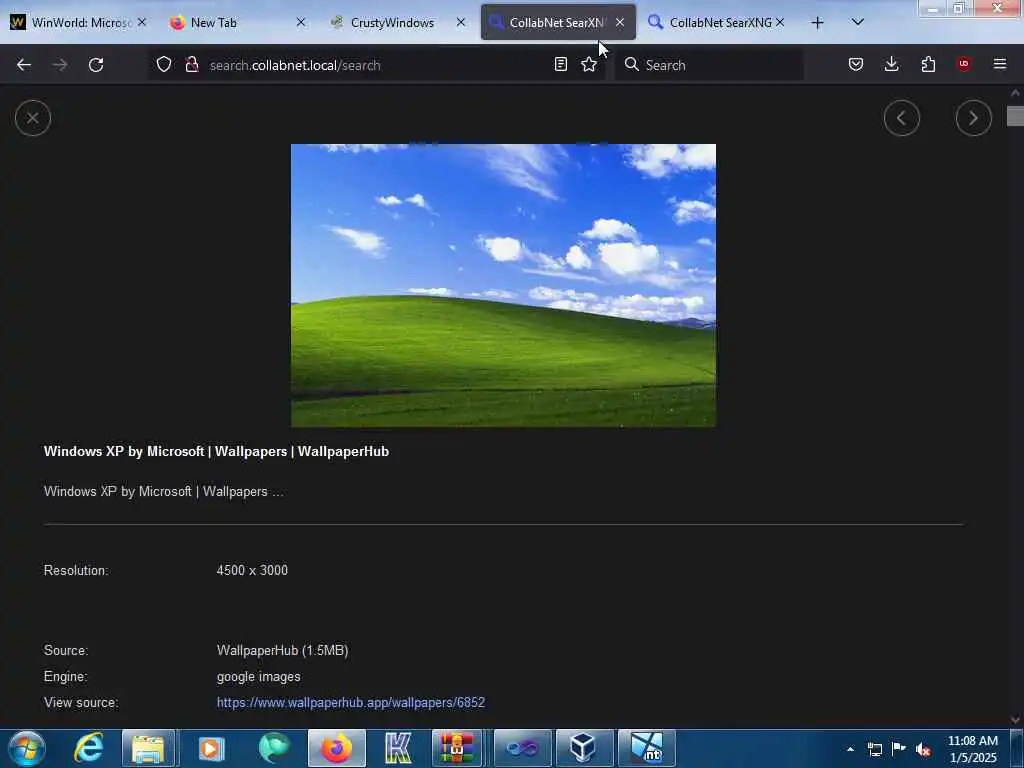Show previous image result arrow
This screenshot has height=768, width=1024.
(x=901, y=118)
